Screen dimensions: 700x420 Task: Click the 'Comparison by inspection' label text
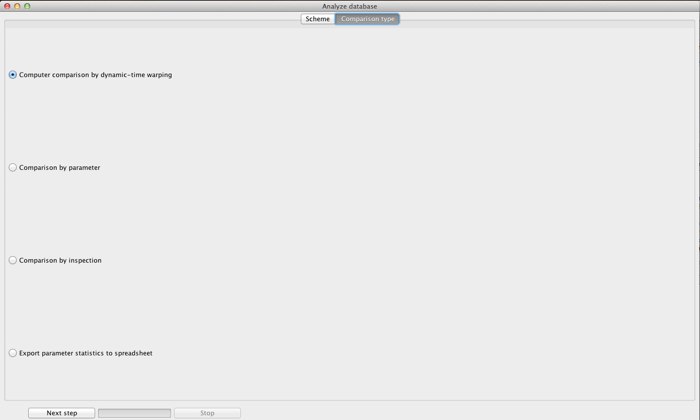60,260
